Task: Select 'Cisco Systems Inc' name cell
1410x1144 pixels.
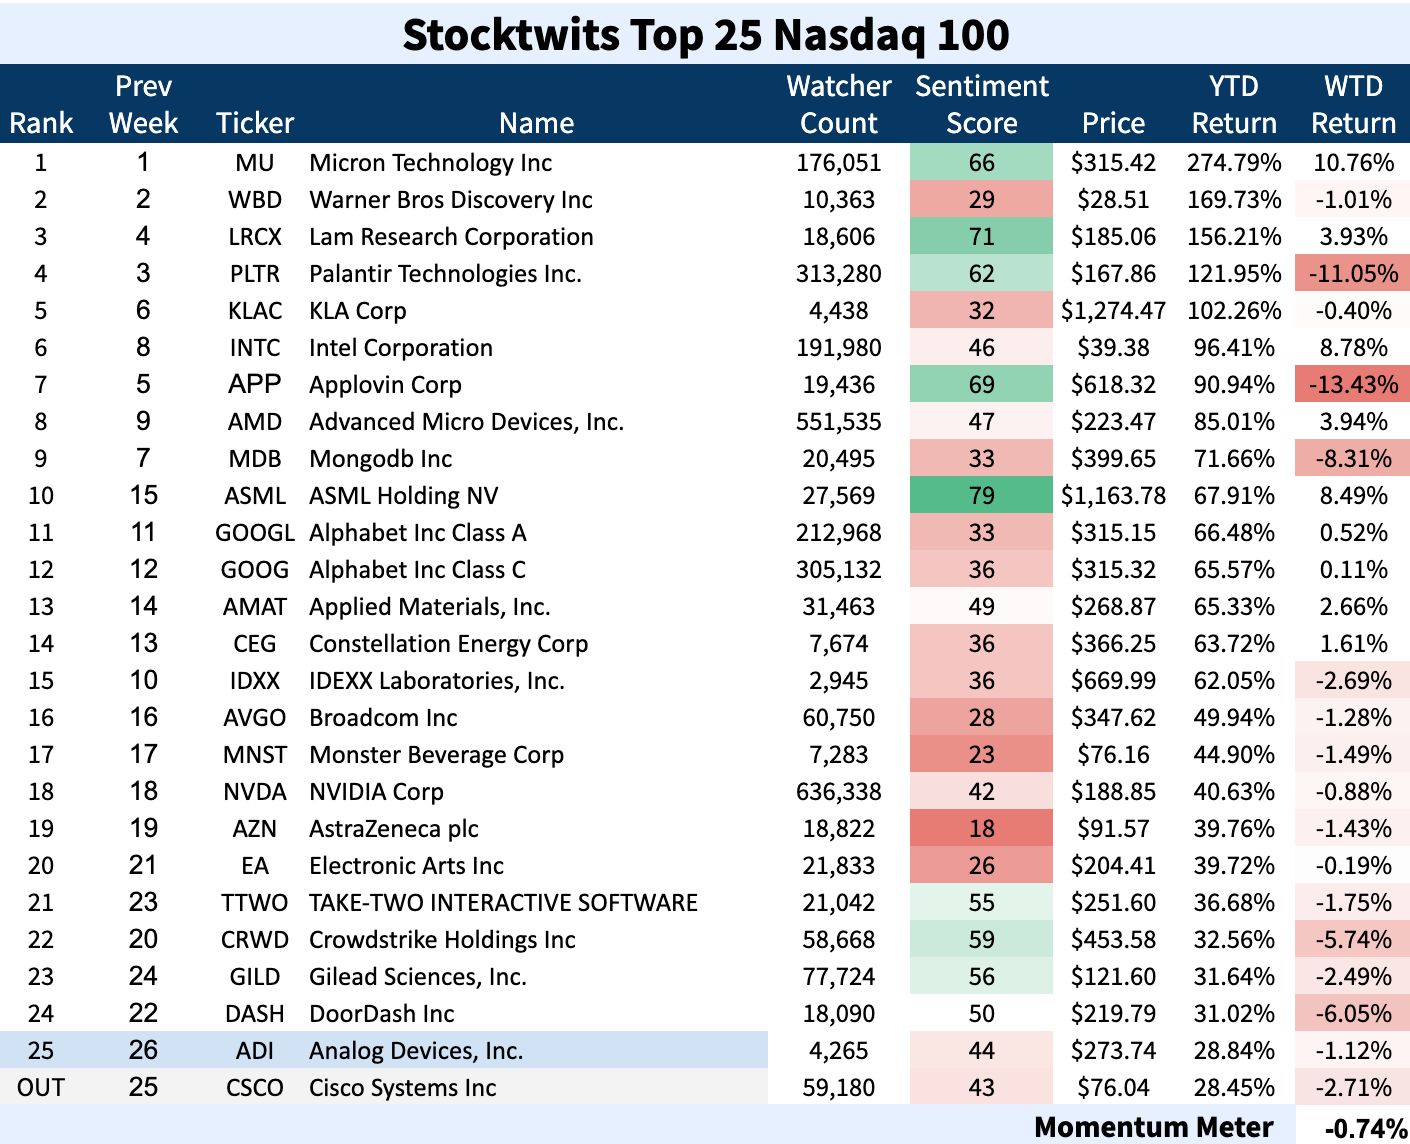Action: (402, 1088)
